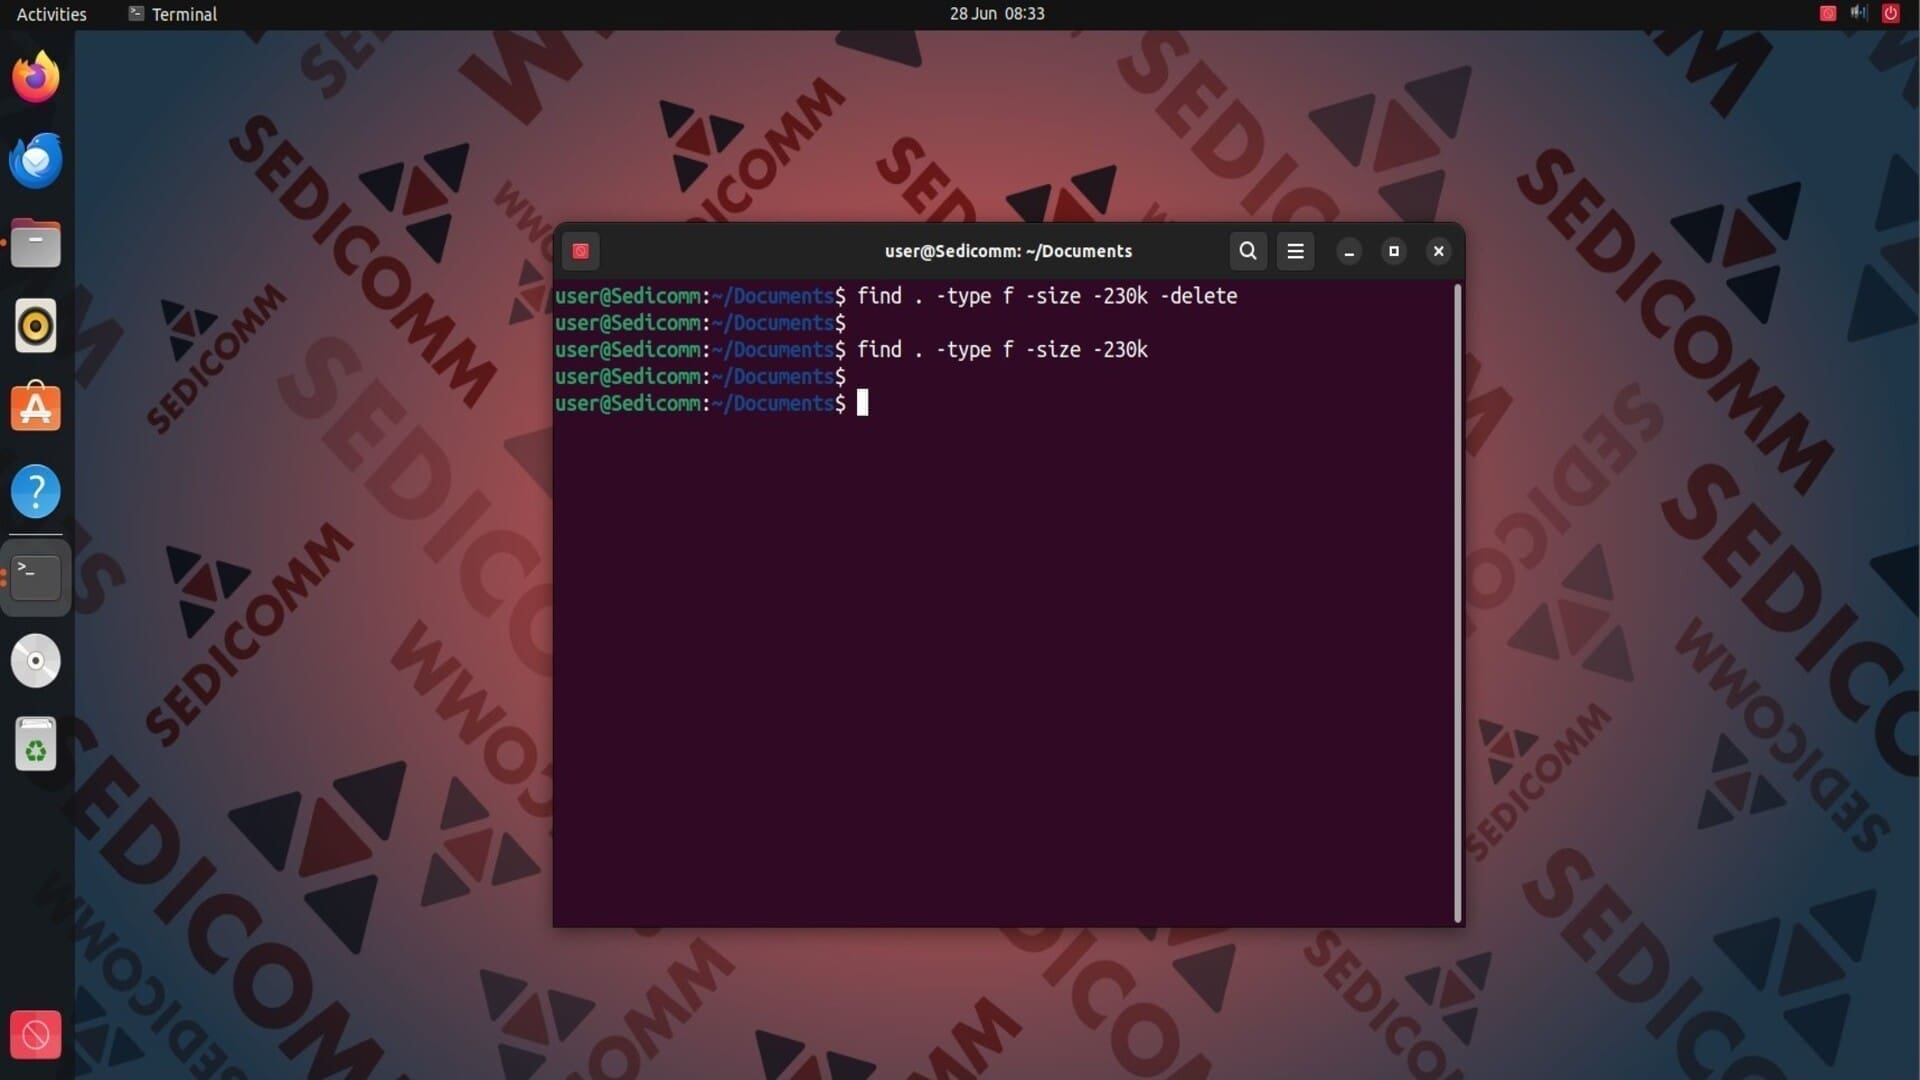
Task: Click the red blocked icon at dock bottom
Action: (36, 1035)
